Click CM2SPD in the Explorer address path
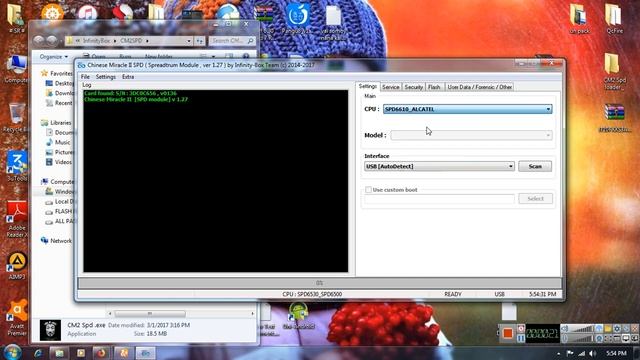The height and width of the screenshot is (360, 640). 131,41
